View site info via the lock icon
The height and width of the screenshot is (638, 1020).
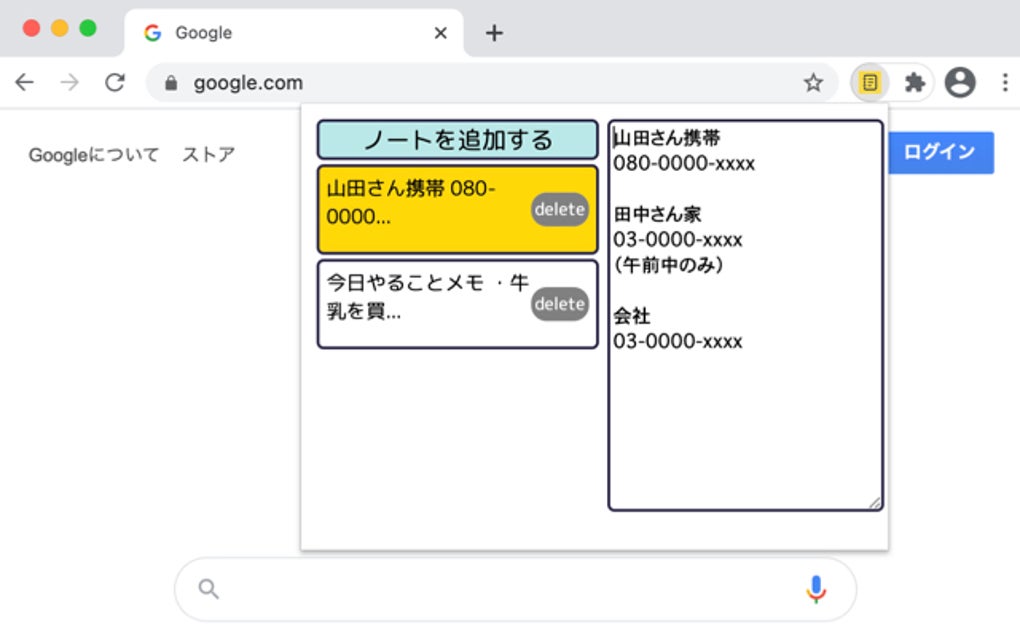(x=171, y=83)
